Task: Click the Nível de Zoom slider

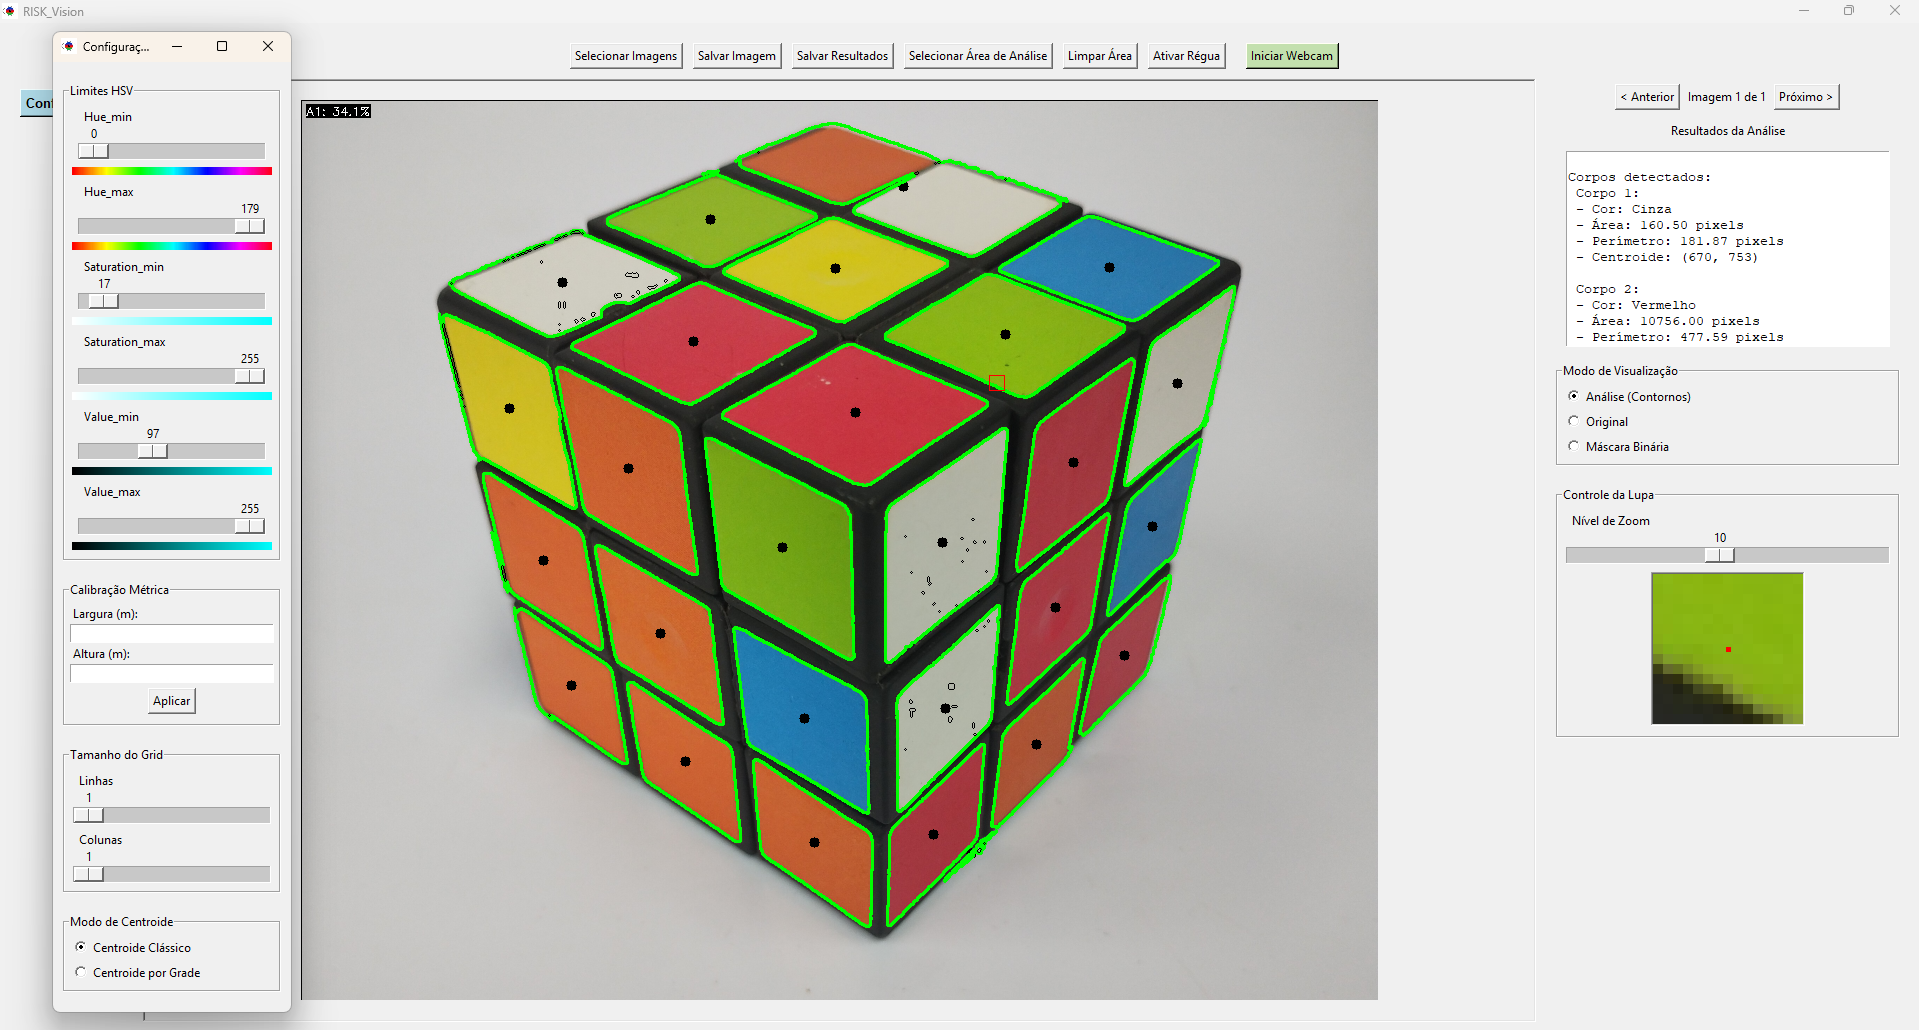Action: click(1719, 555)
